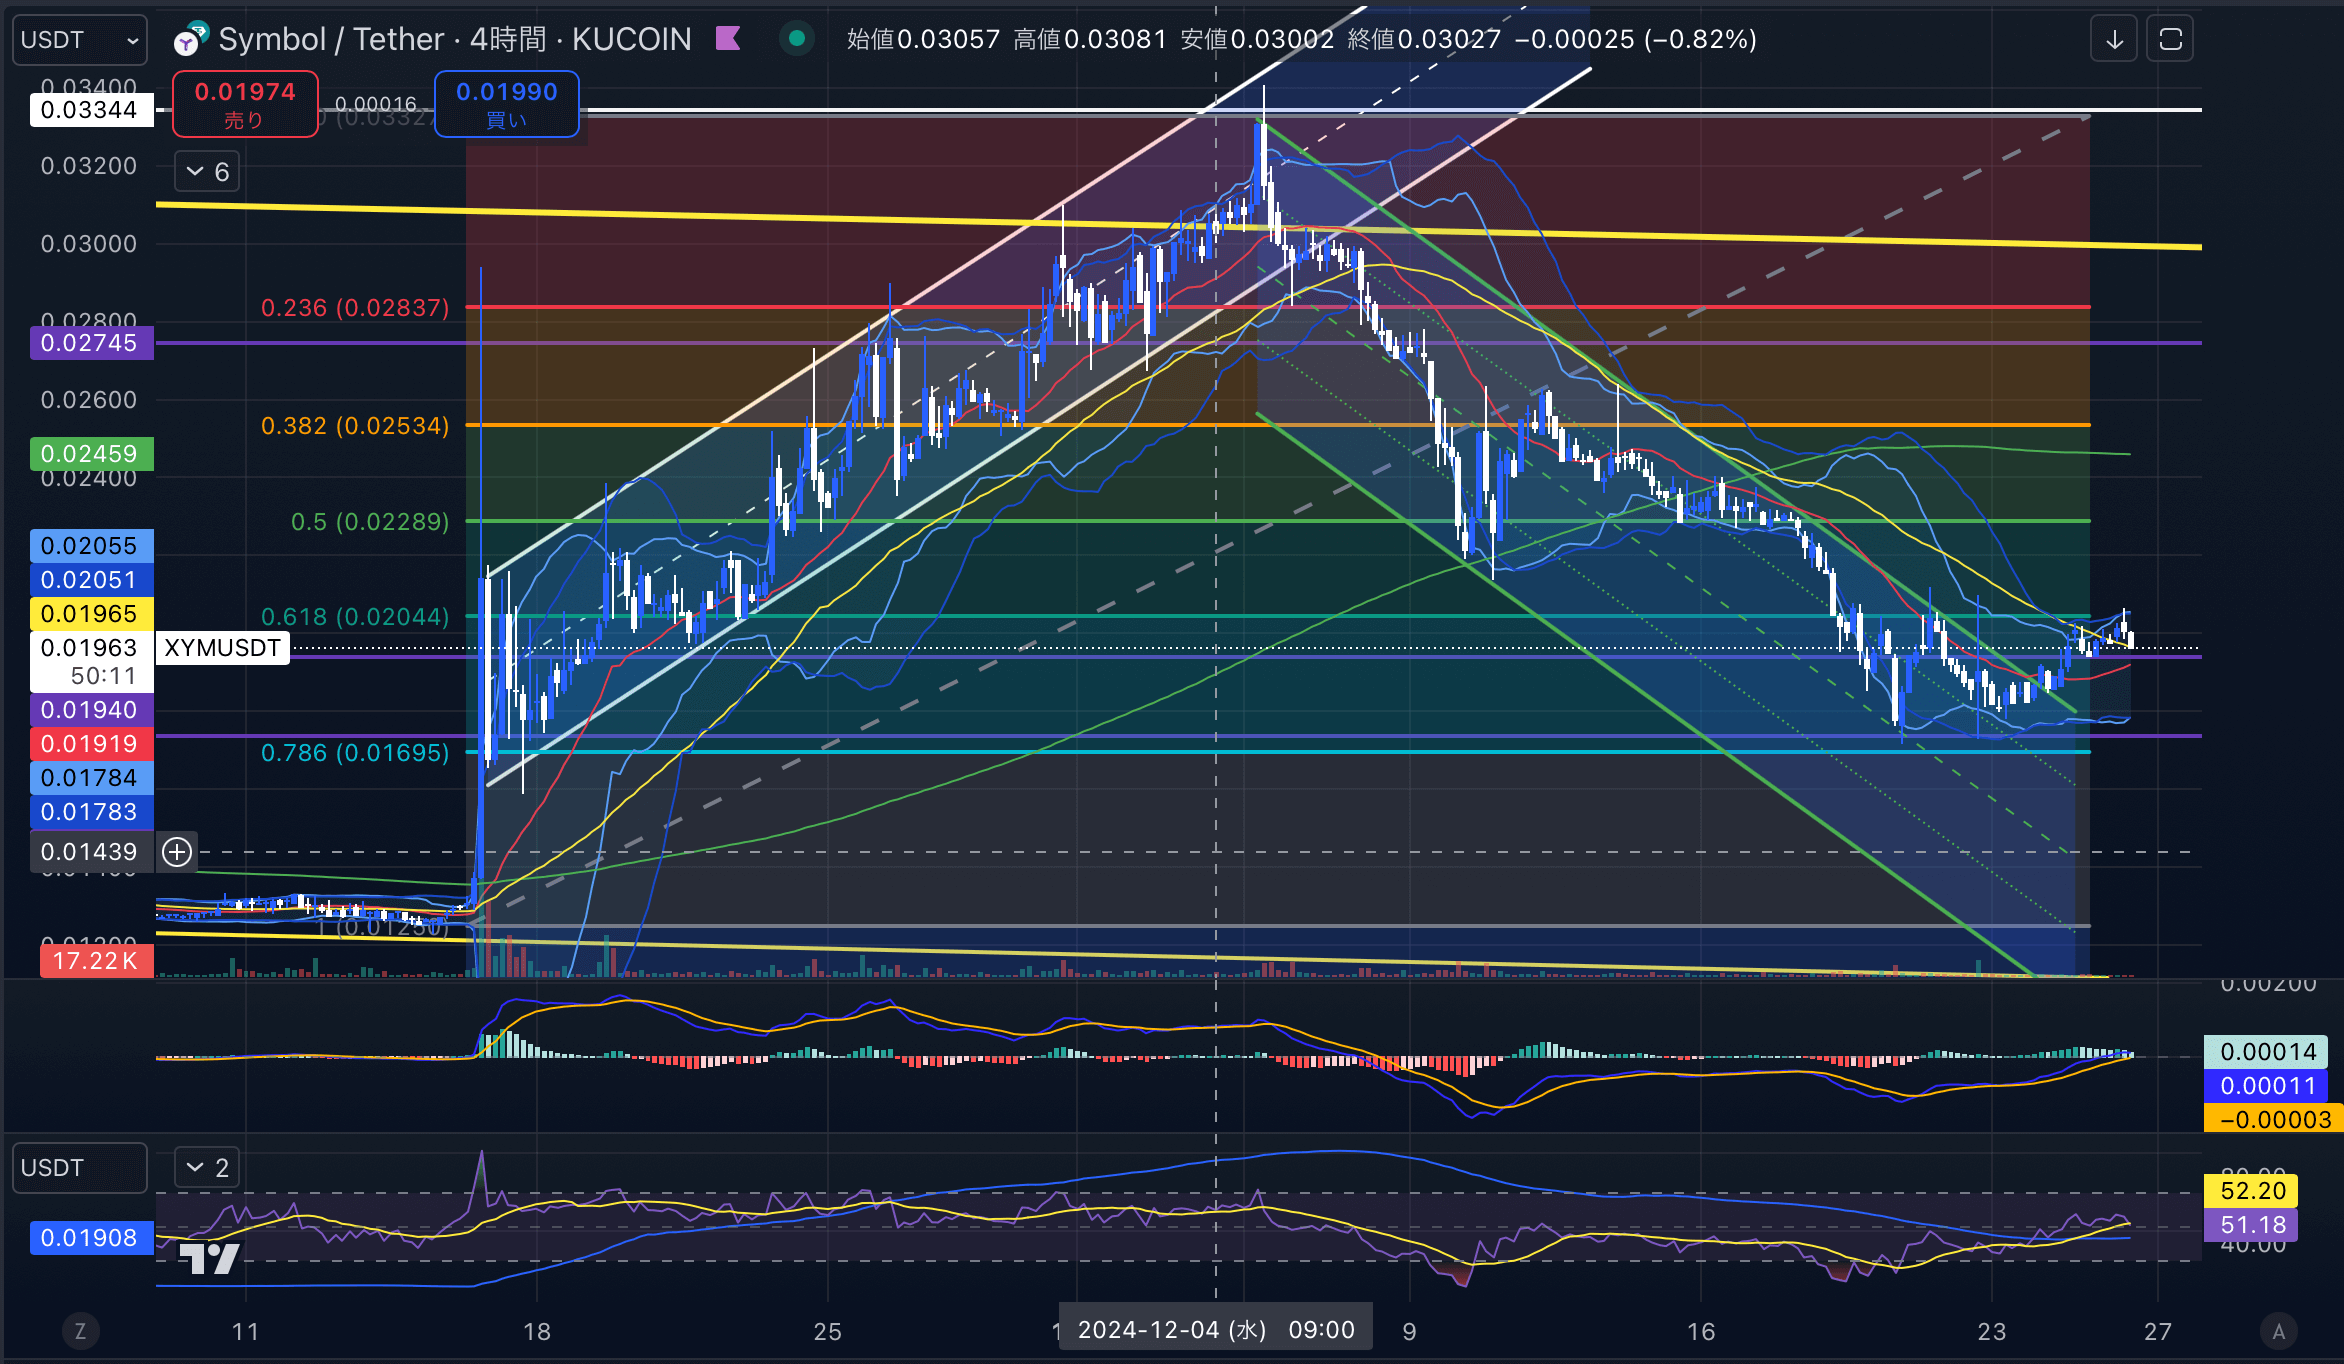Viewport: 2344px width, 1364px height.
Task: Select the 0.618 (0.02044) Fibonacci level label
Action: tap(355, 617)
